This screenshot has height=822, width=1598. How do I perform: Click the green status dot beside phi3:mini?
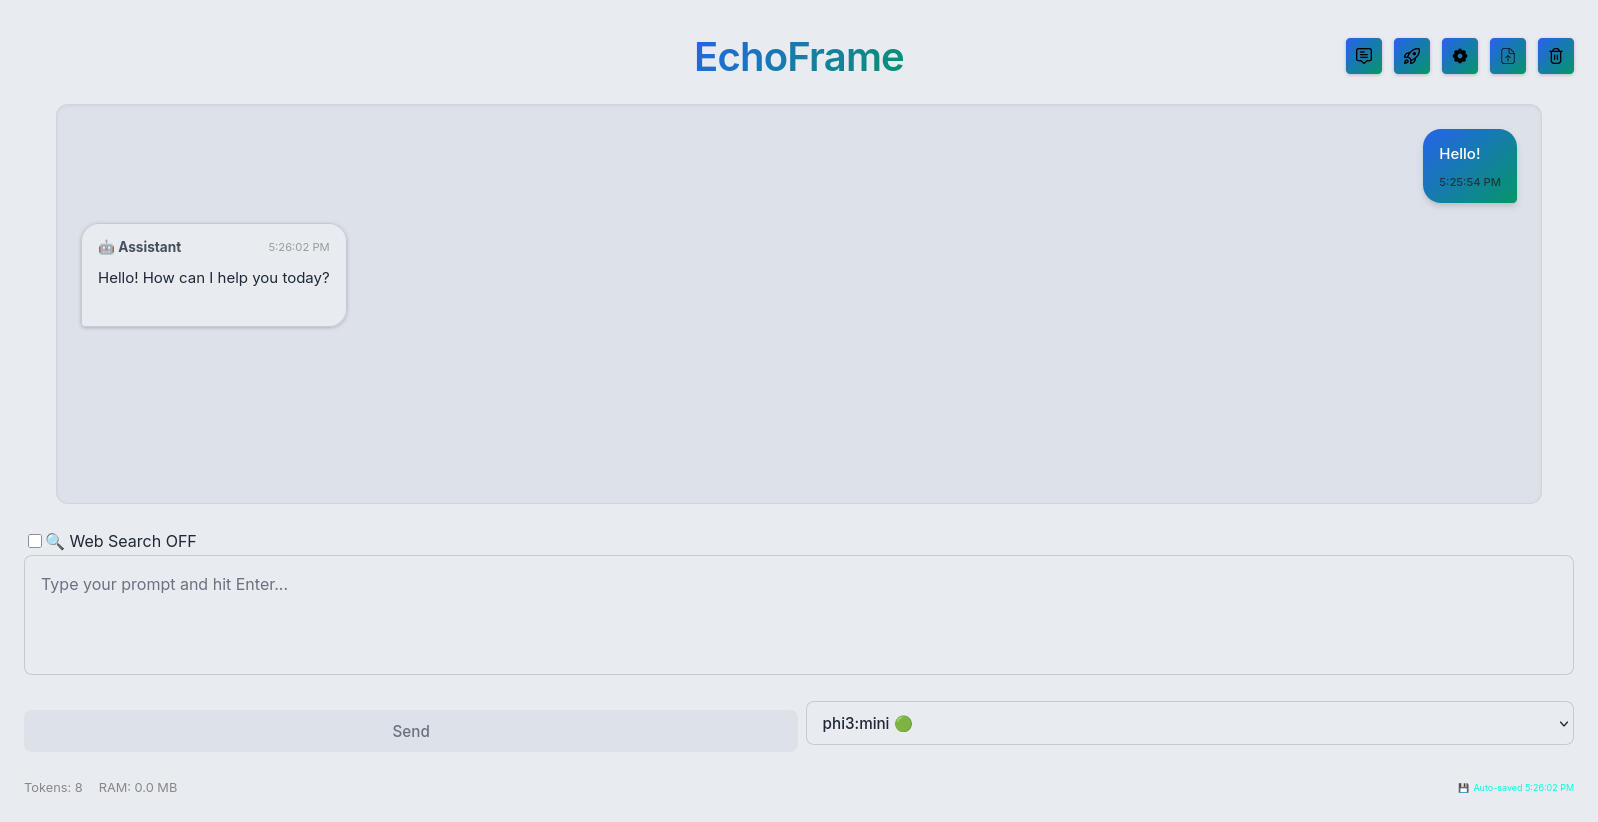903,723
